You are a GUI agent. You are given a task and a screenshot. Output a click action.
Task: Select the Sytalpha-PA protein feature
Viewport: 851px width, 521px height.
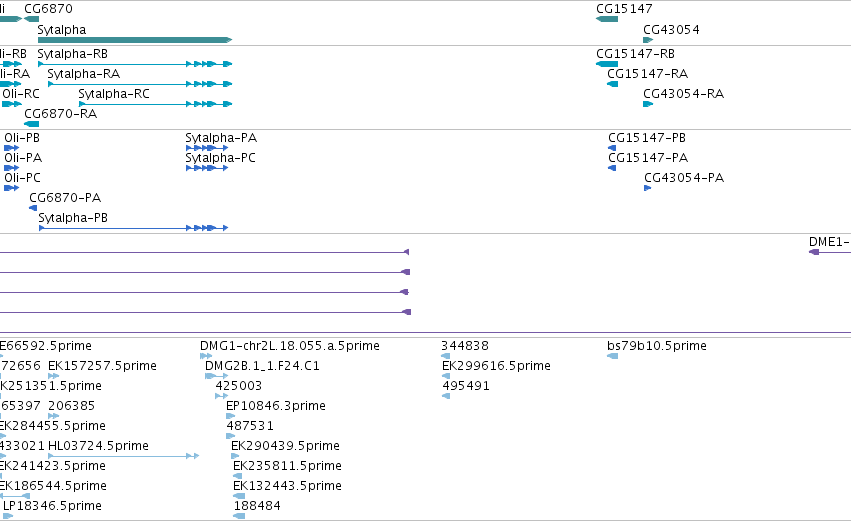207,148
